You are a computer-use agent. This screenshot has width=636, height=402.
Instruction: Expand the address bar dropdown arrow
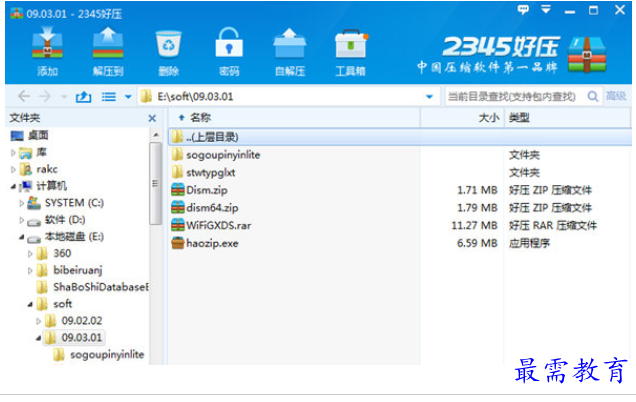tap(429, 97)
